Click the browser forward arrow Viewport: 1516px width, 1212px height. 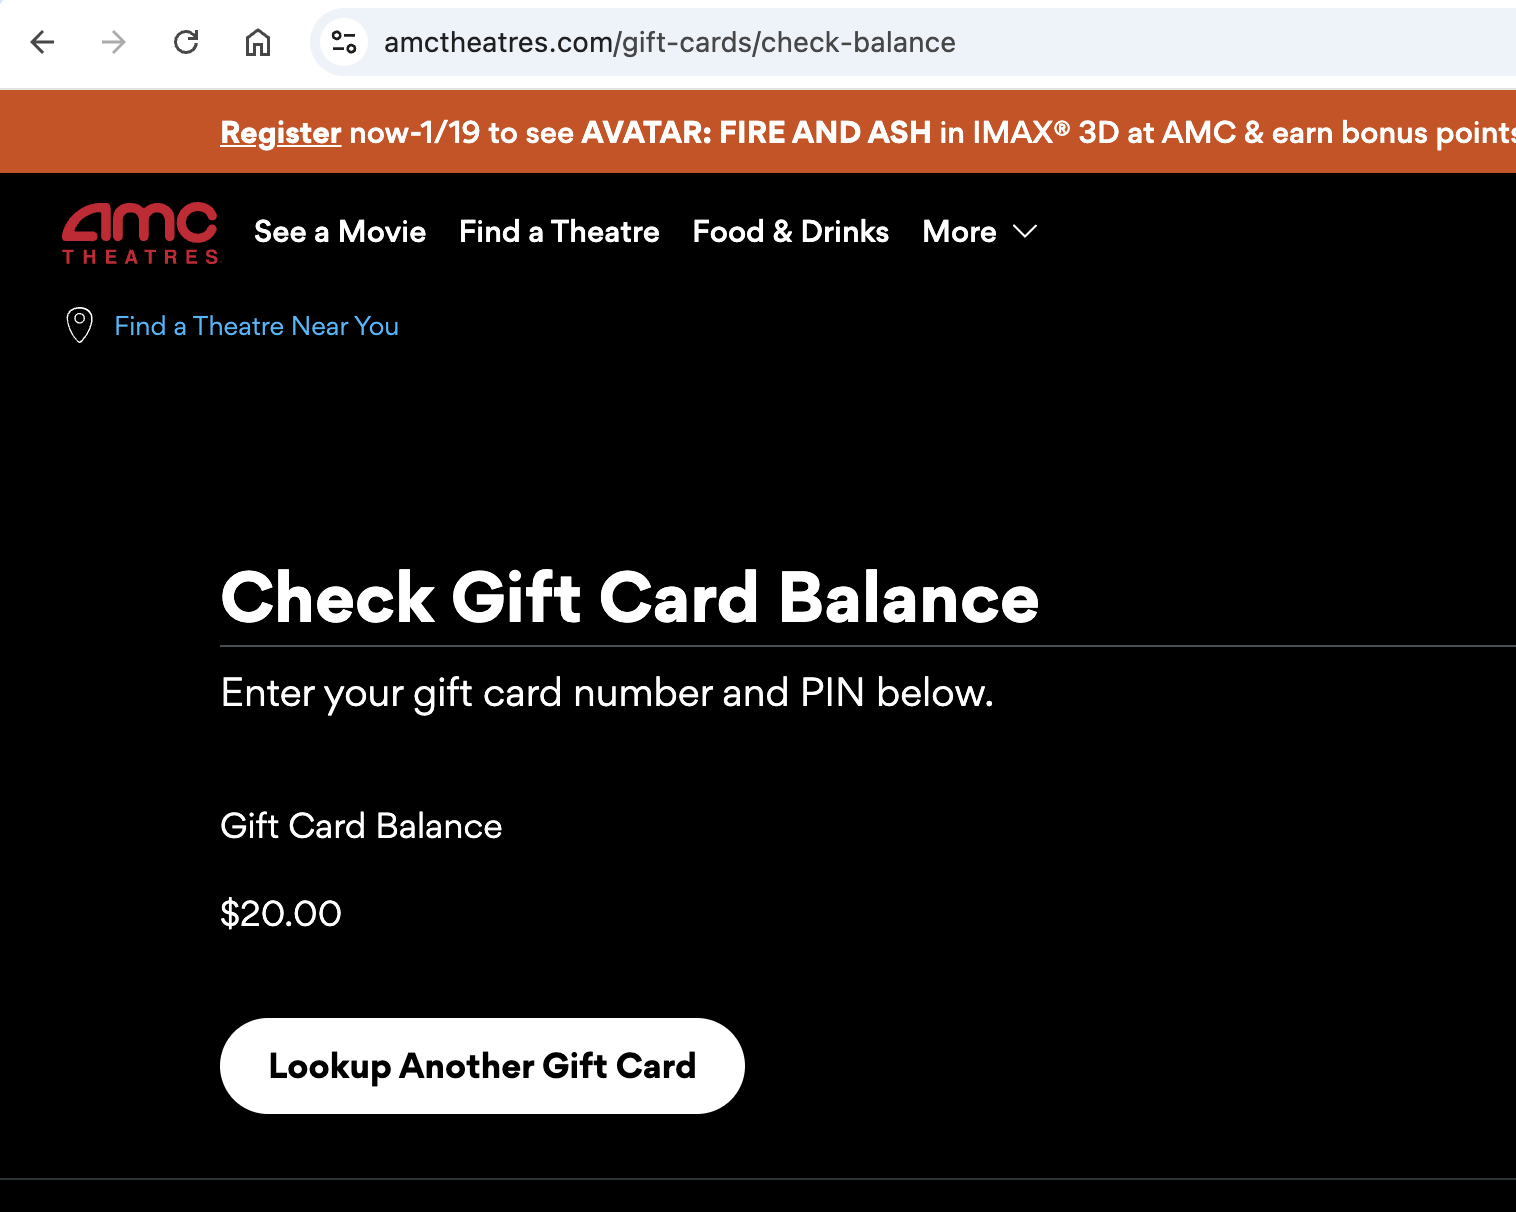point(114,42)
